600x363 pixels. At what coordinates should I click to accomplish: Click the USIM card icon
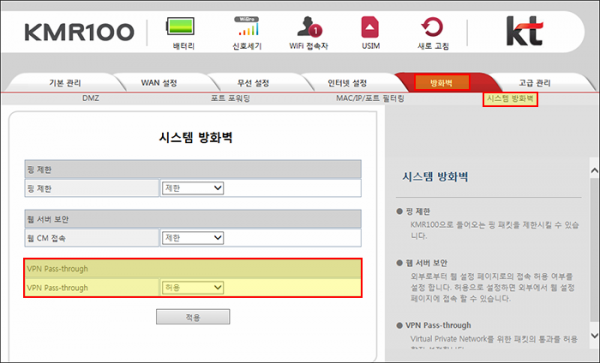[370, 27]
